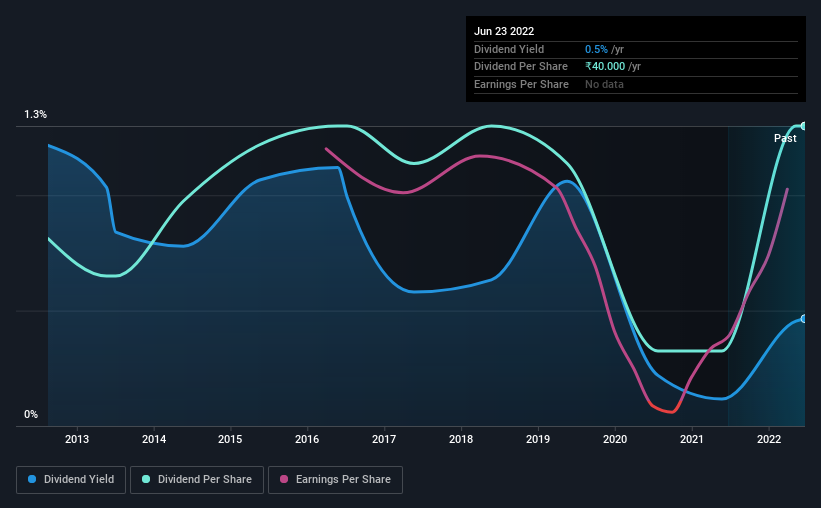
Task: Click the 'Past' label on the chart
Action: click(x=785, y=138)
